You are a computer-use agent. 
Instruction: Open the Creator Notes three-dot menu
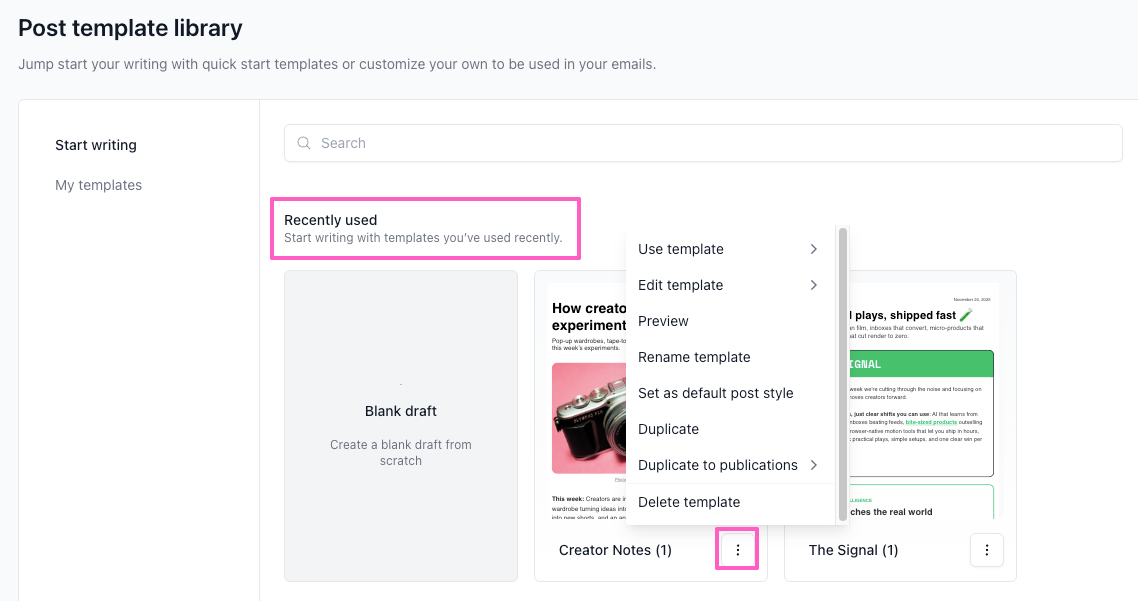(737, 550)
